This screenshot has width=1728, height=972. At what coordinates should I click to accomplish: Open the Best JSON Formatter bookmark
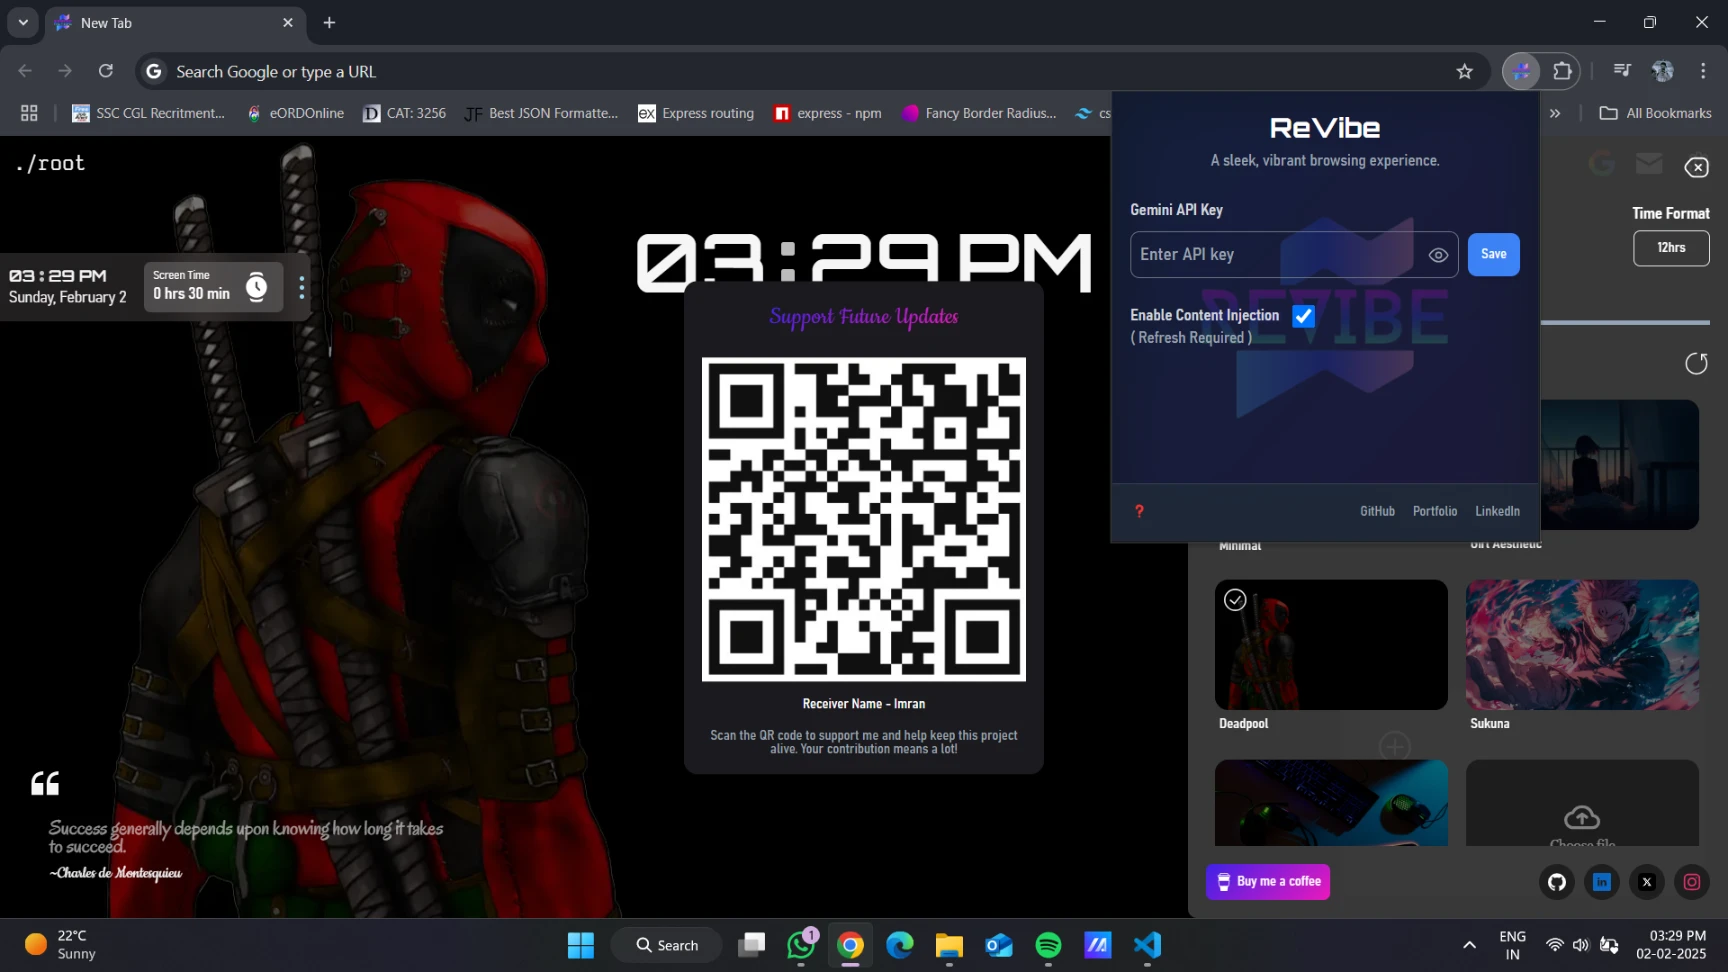coord(541,113)
